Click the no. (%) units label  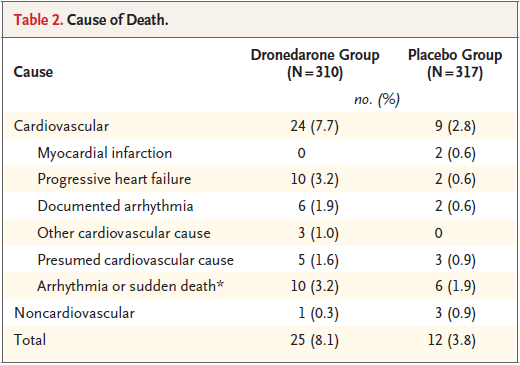[x=377, y=99]
